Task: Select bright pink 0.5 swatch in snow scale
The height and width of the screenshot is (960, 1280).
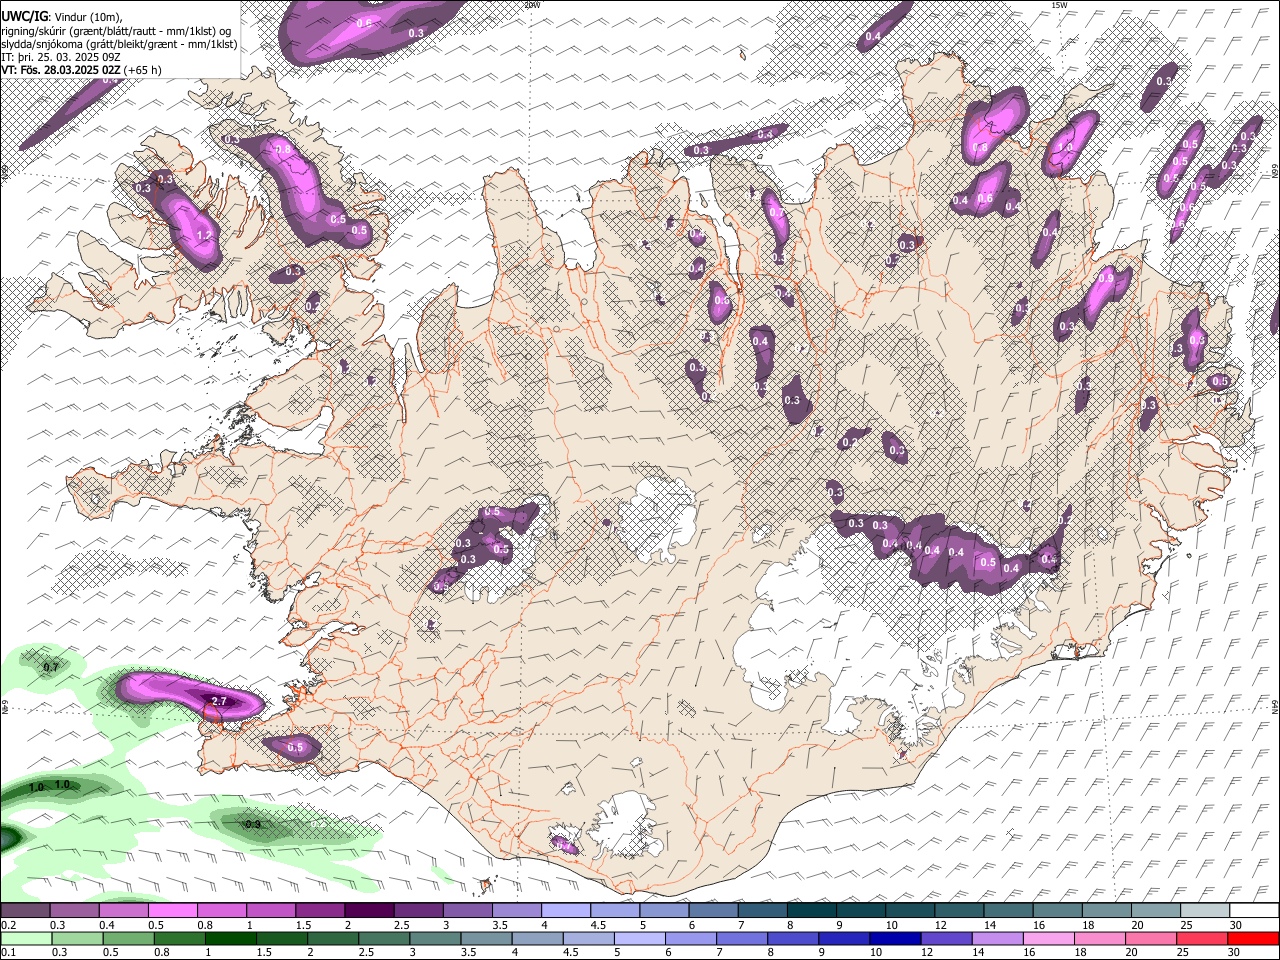Action: coord(172,910)
